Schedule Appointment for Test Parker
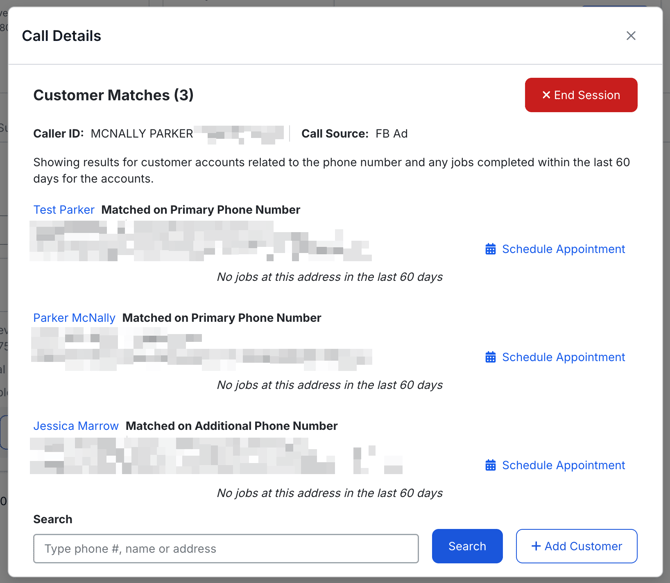The width and height of the screenshot is (670, 583). point(563,249)
